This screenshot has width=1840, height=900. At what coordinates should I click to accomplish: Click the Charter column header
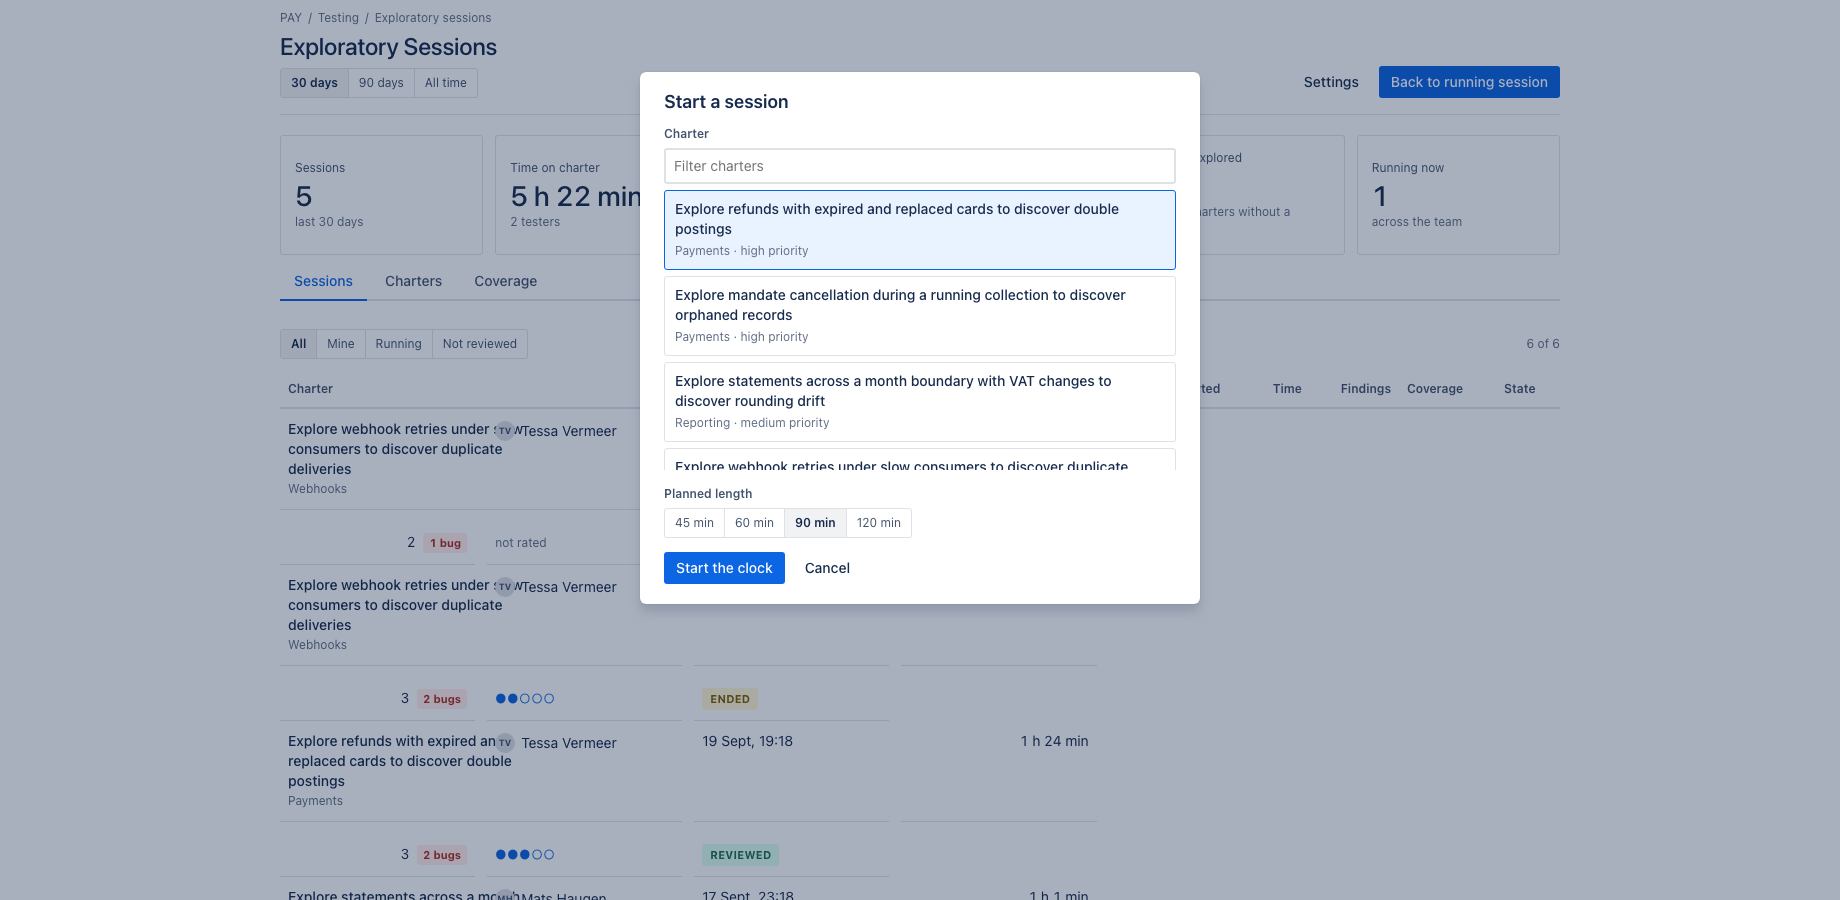pyautogui.click(x=310, y=389)
